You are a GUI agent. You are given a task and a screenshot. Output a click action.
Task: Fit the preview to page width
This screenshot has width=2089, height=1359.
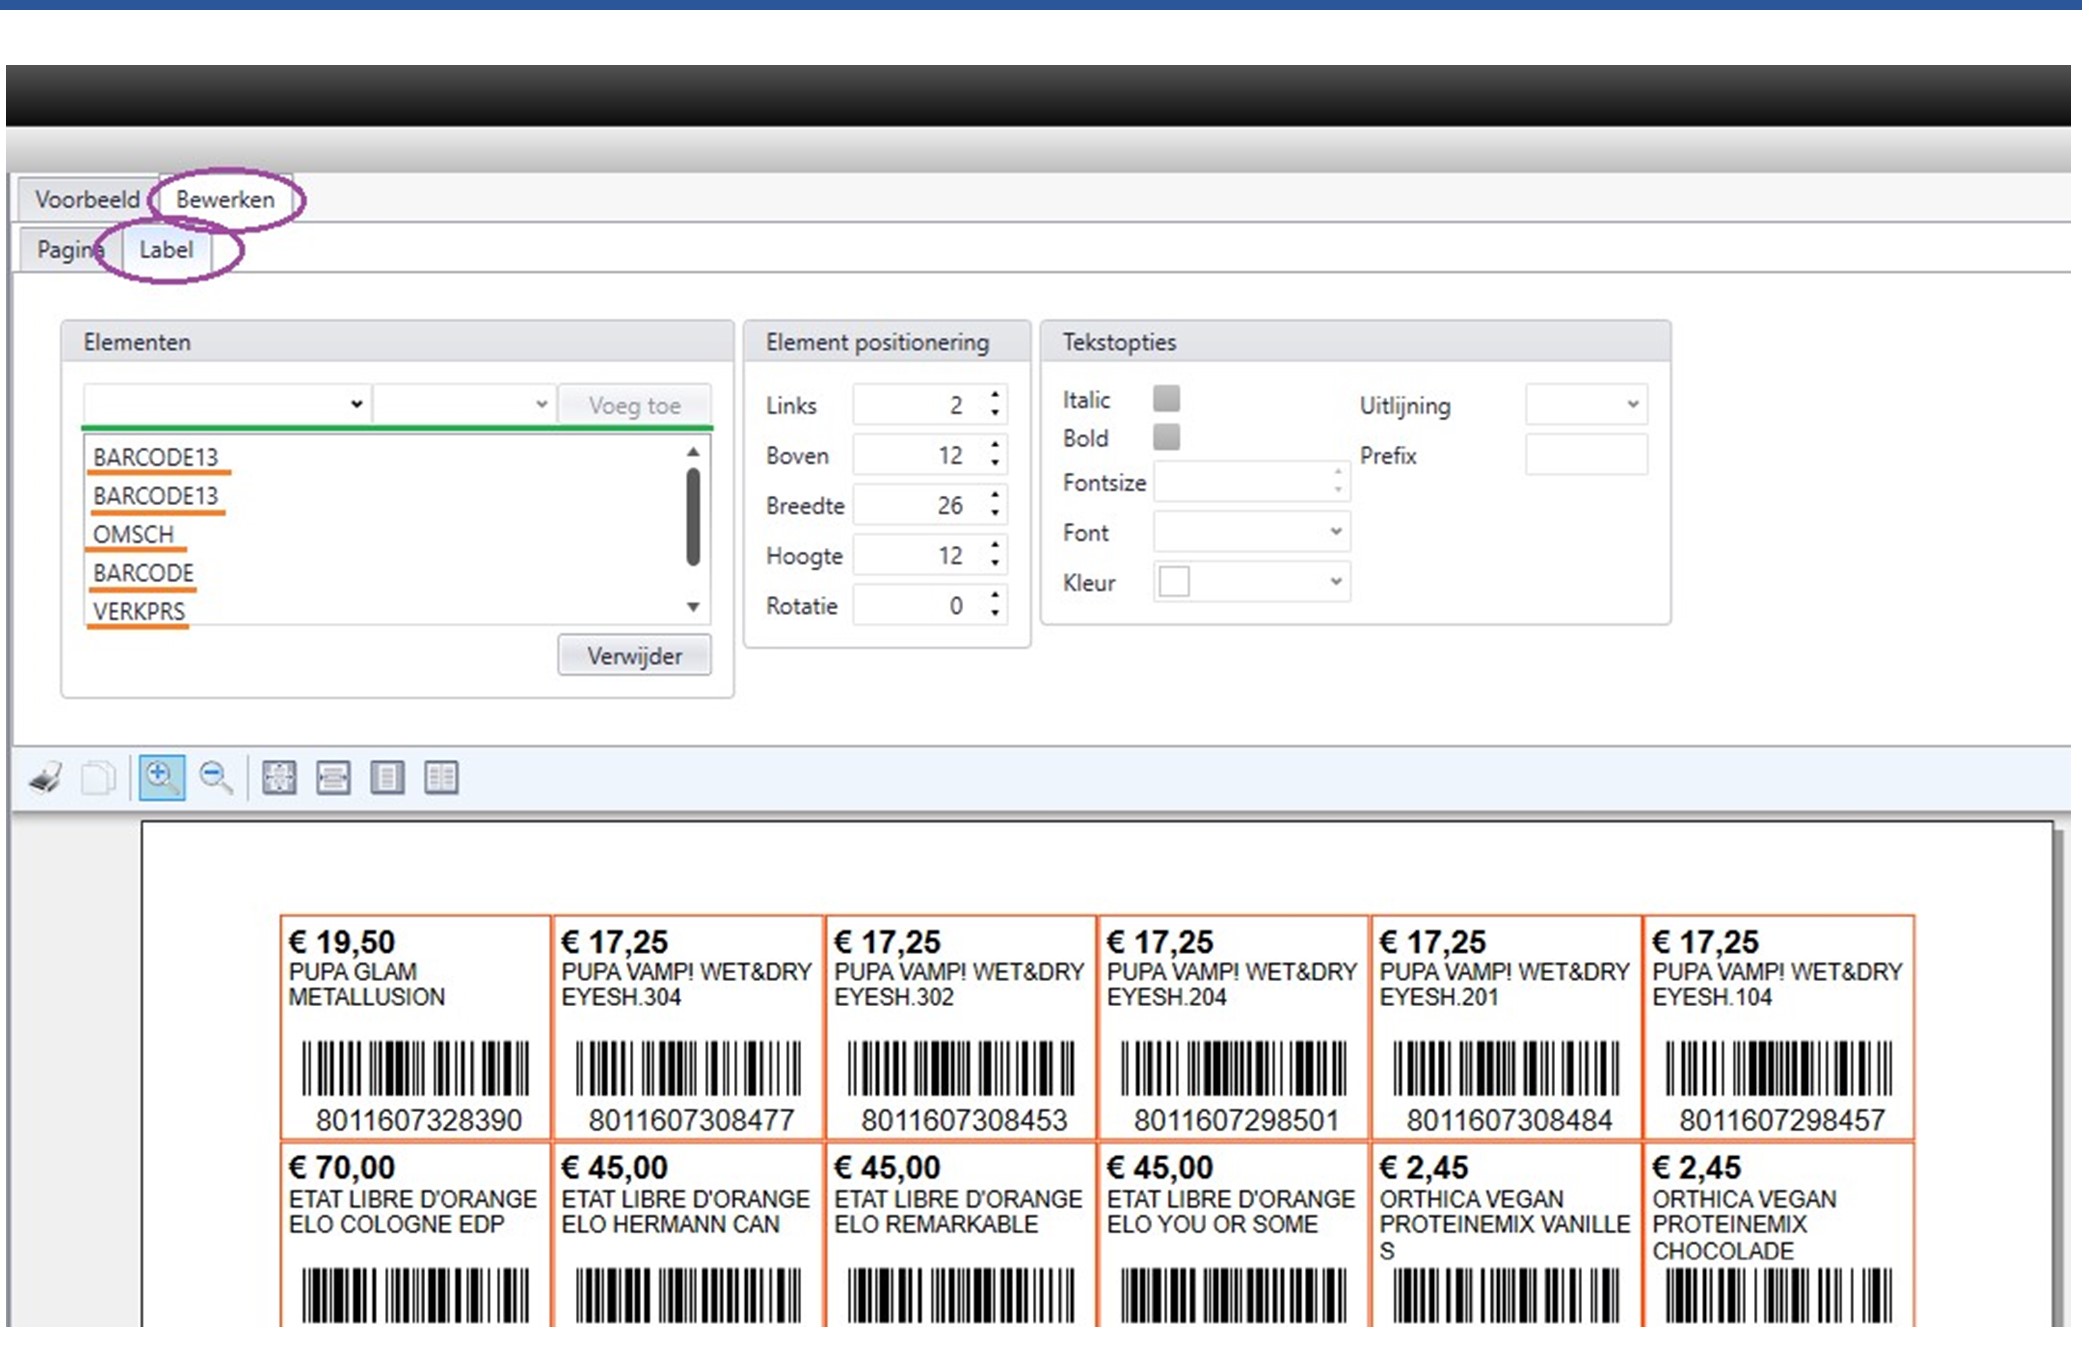pos(333,777)
